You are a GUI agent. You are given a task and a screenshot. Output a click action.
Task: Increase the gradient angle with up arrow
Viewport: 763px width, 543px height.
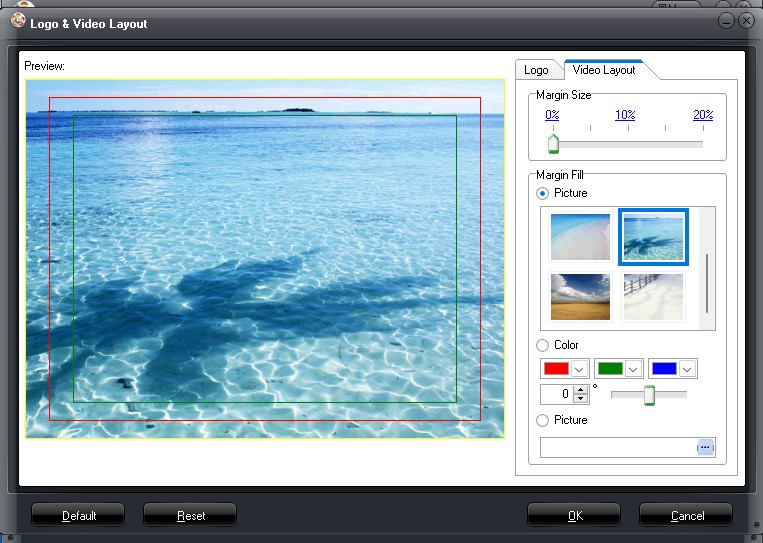pyautogui.click(x=581, y=389)
